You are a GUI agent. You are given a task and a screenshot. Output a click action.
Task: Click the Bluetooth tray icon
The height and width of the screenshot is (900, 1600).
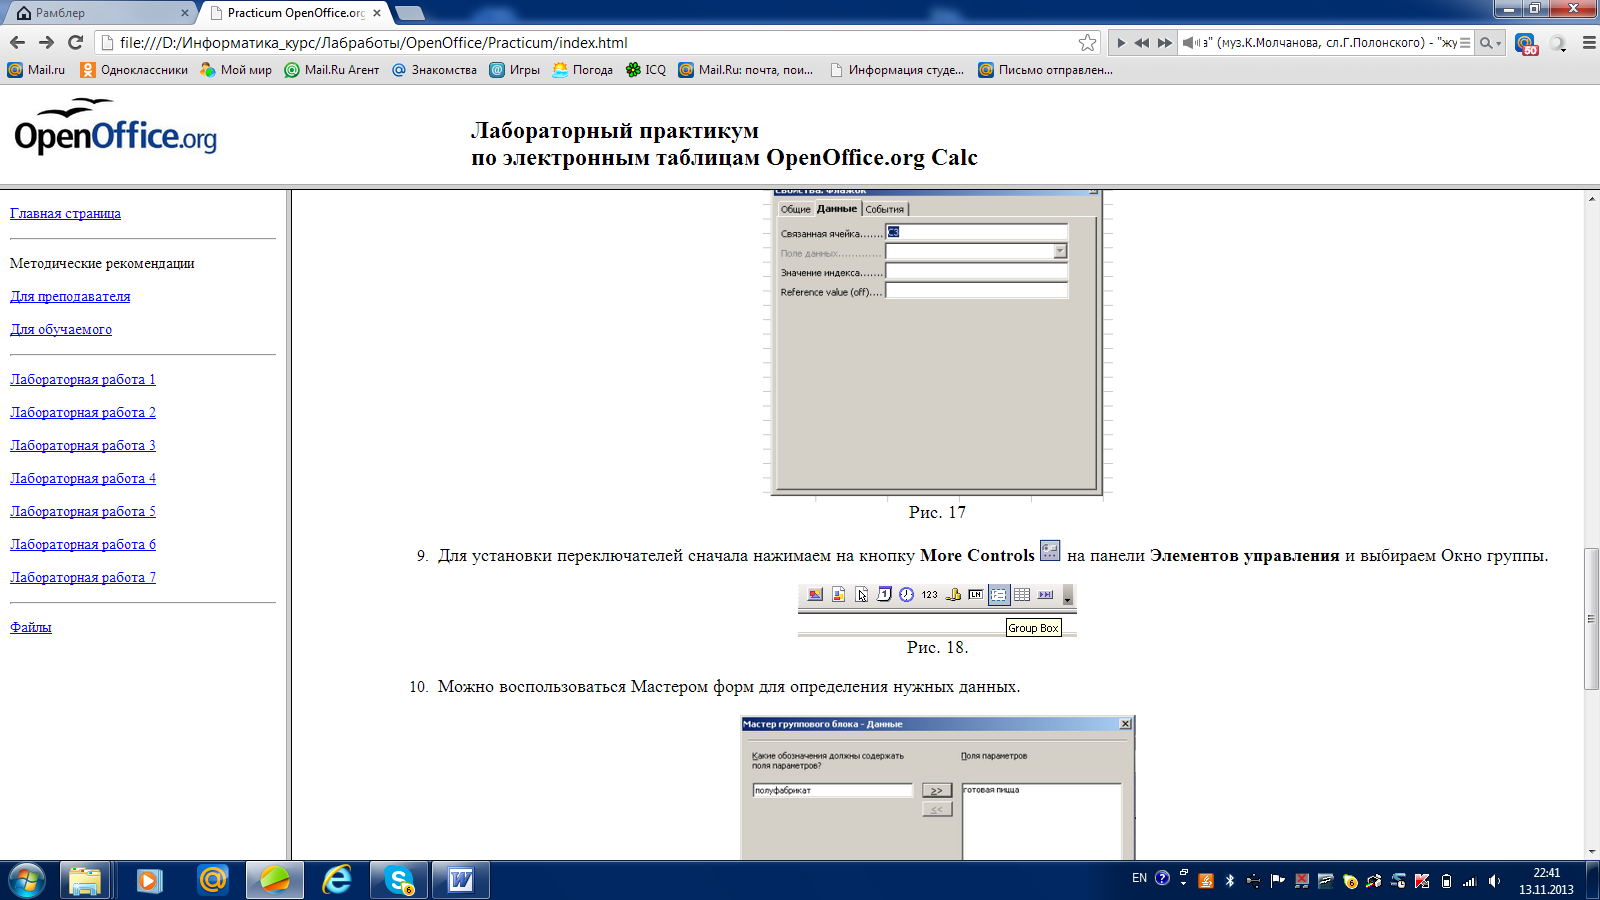coord(1230,881)
